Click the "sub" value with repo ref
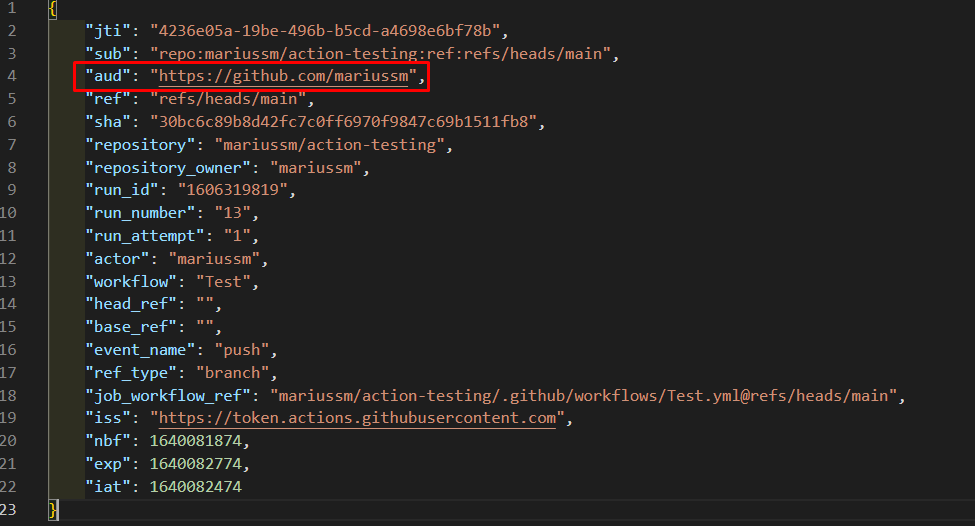Viewport: 975px width, 526px height. point(385,53)
